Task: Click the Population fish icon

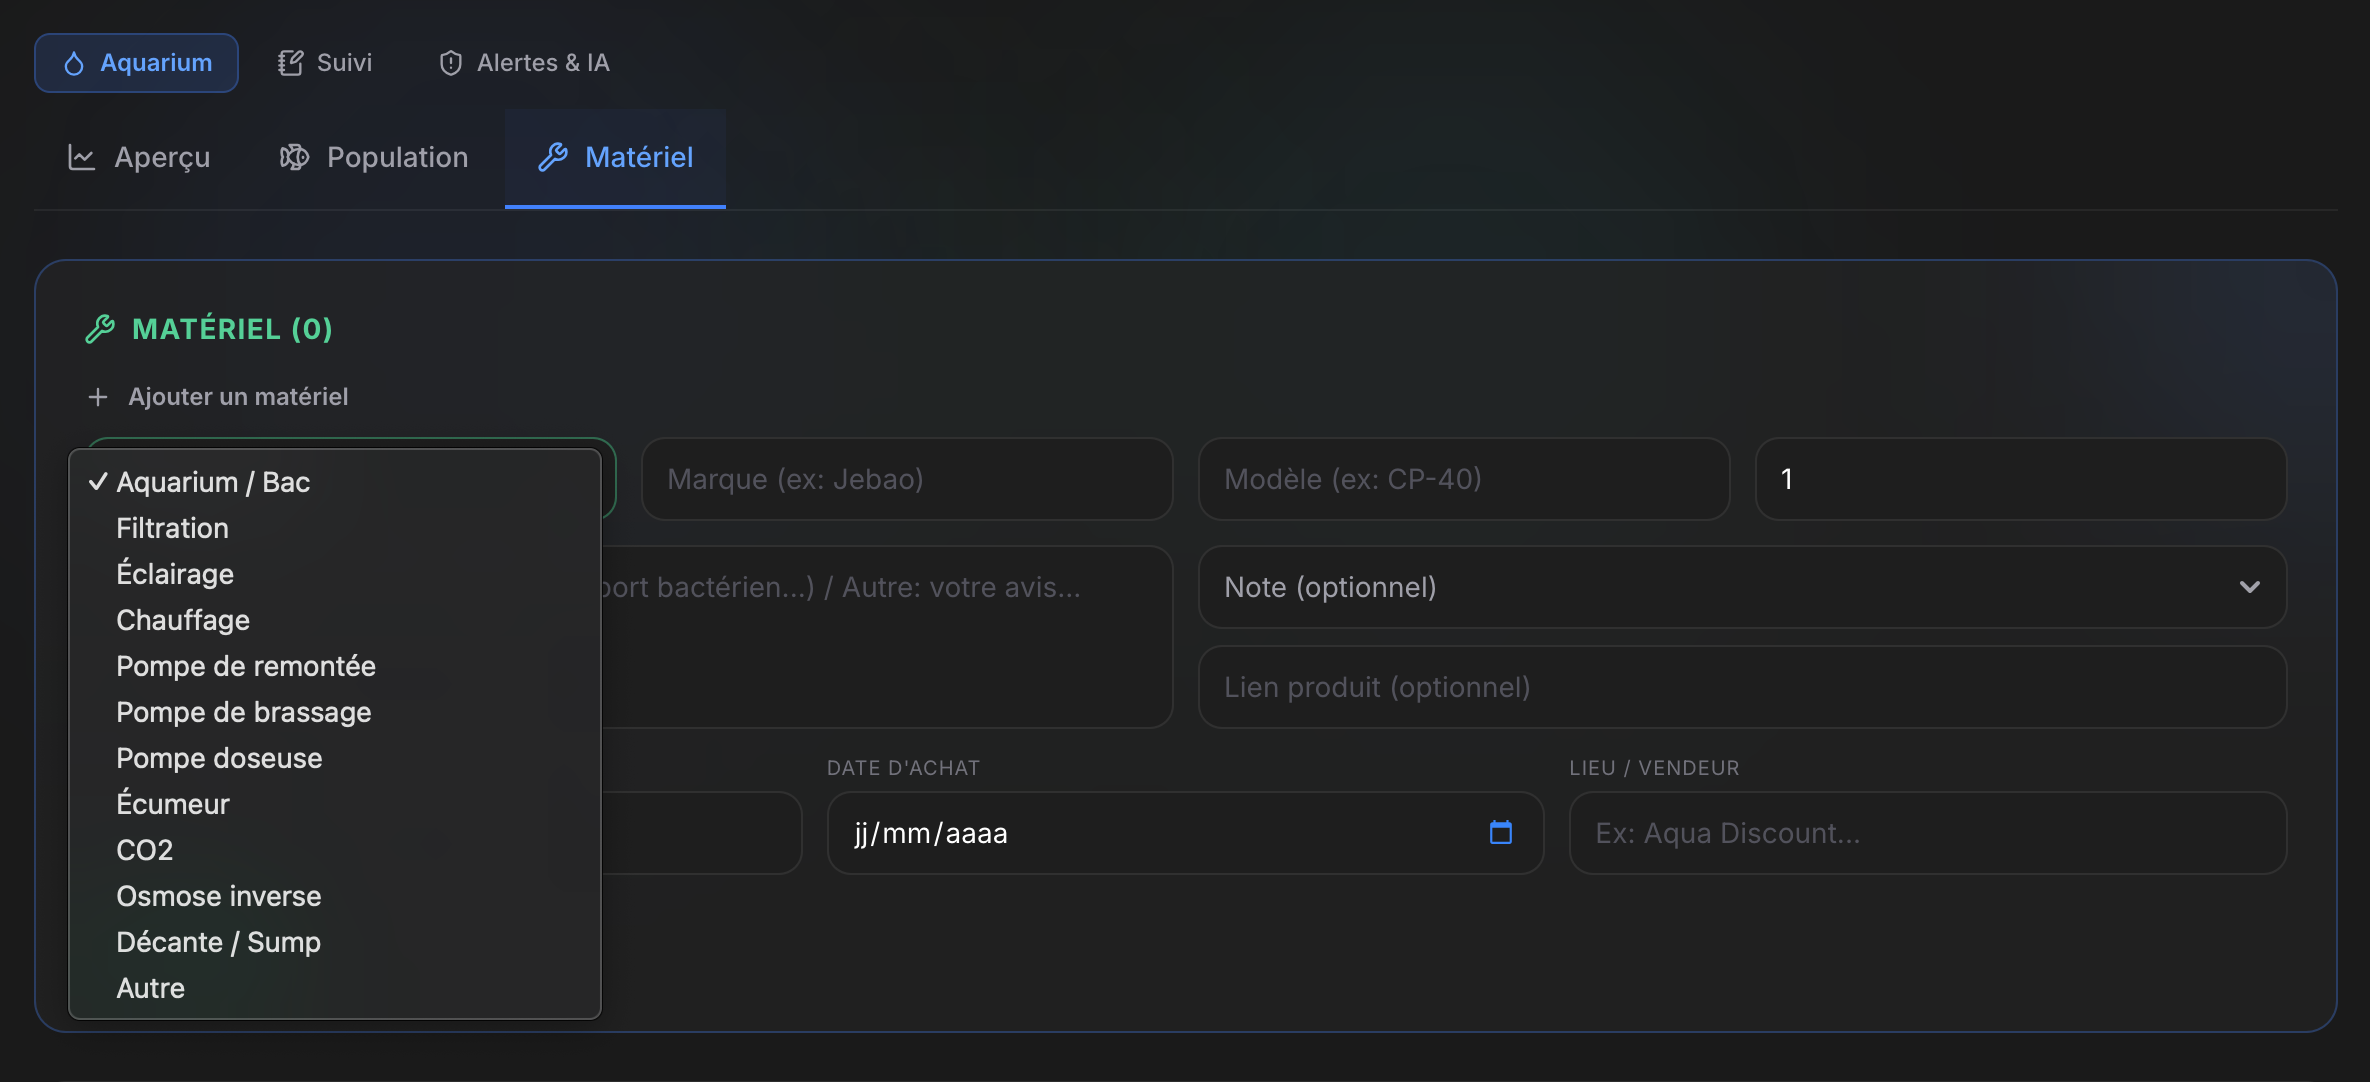Action: point(294,157)
